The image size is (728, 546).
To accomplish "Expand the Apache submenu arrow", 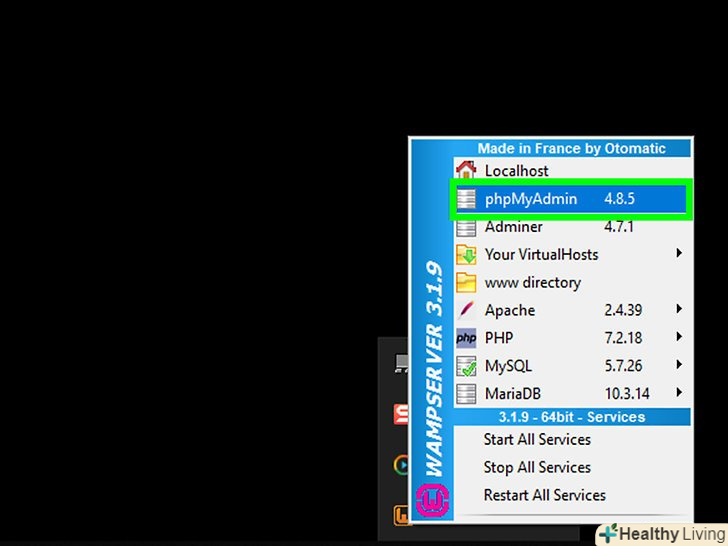I will coord(679,309).
